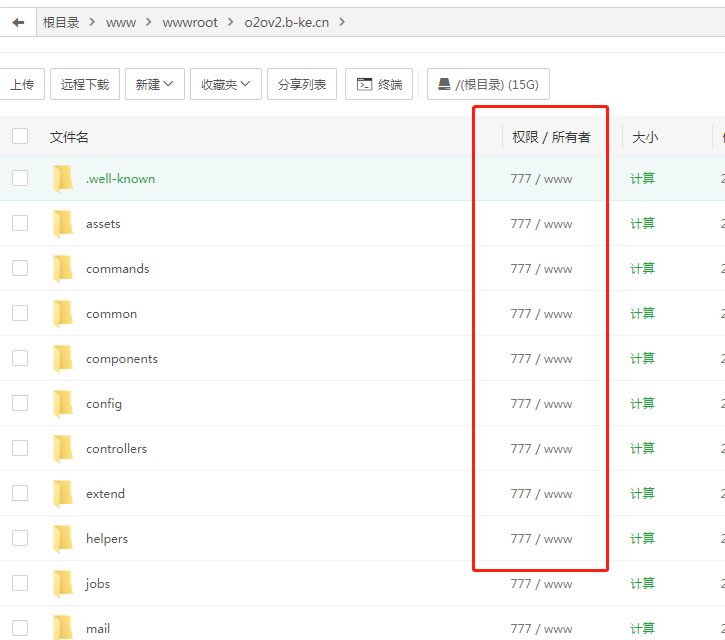Open the common folder name
The height and width of the screenshot is (640, 725).
(111, 314)
